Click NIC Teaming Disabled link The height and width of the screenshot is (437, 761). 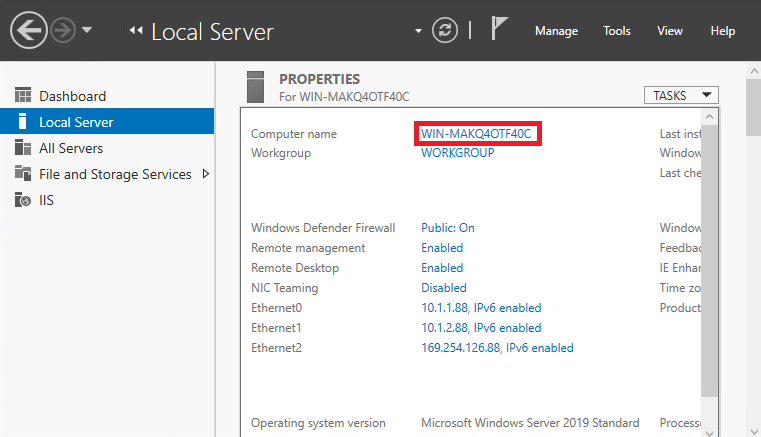tap(444, 288)
